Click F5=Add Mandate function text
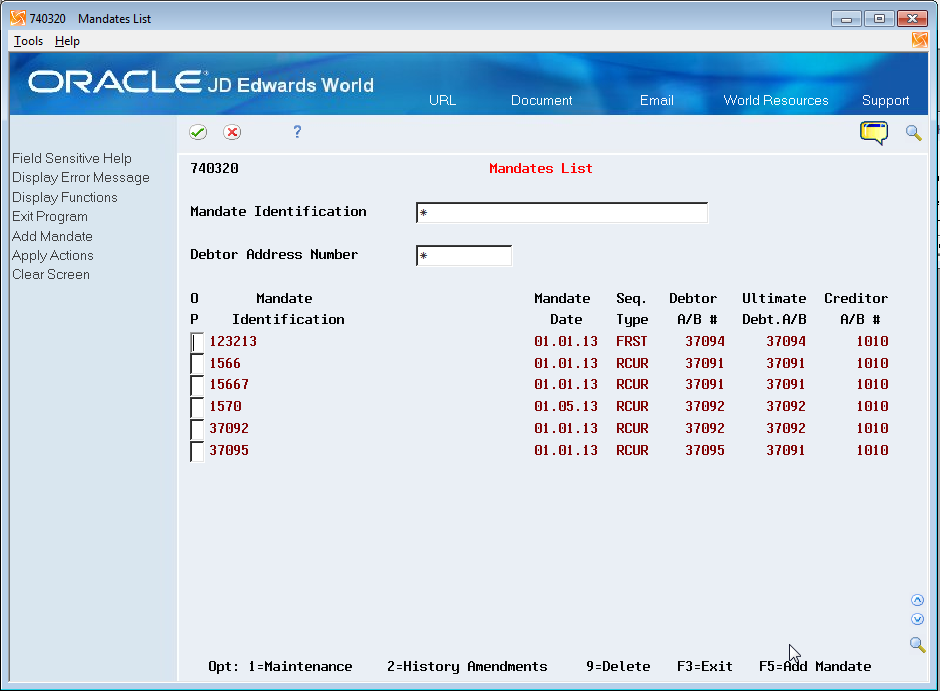 tap(815, 666)
